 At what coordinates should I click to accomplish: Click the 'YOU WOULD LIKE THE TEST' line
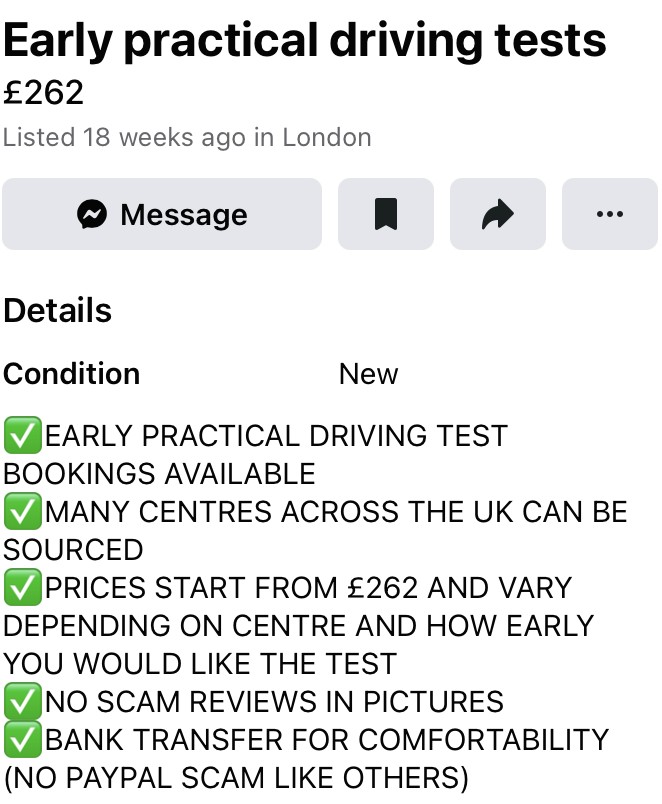pyautogui.click(x=200, y=663)
